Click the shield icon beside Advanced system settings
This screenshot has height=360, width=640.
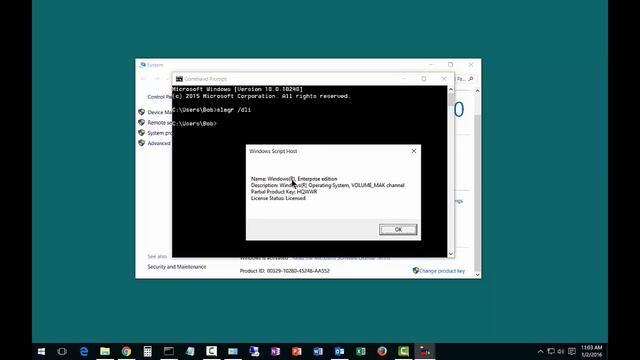tap(142, 143)
